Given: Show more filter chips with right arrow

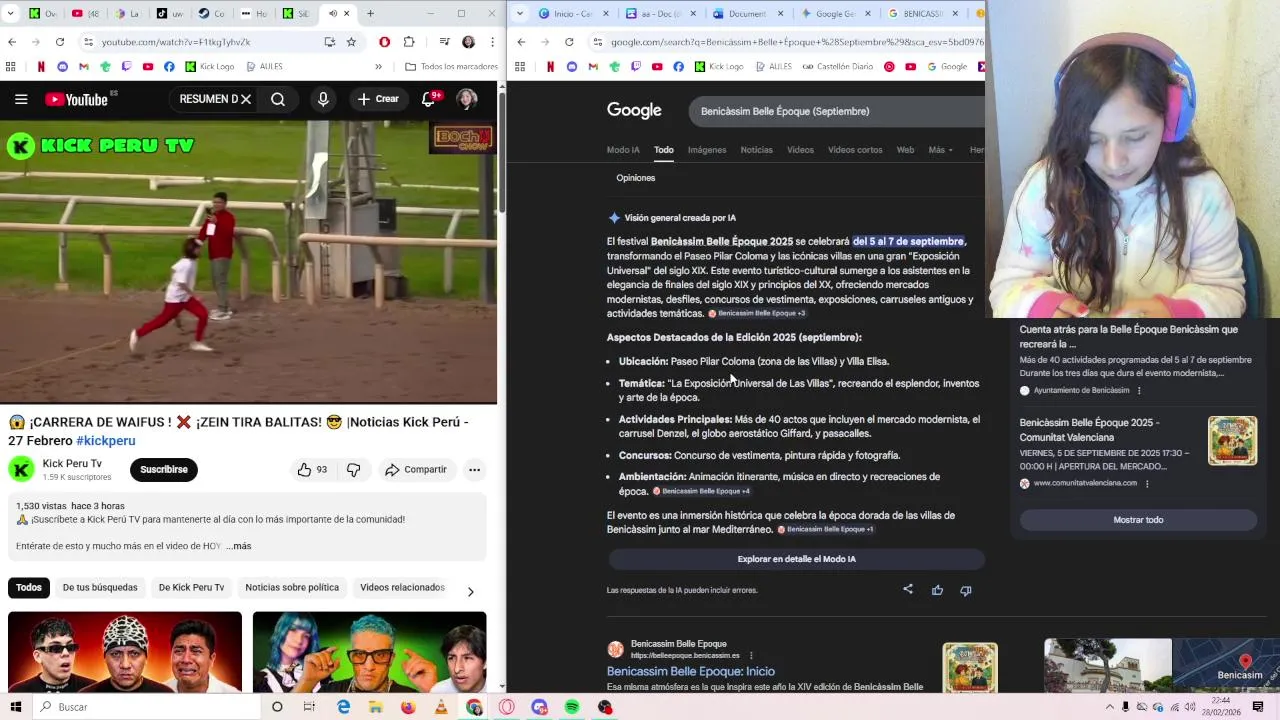Looking at the screenshot, I should click(x=470, y=591).
